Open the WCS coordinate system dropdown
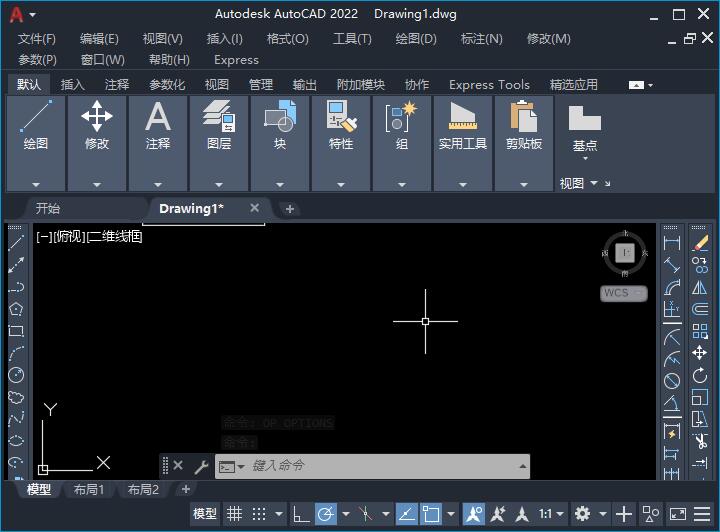Viewport: 720px width, 532px height. pos(624,293)
